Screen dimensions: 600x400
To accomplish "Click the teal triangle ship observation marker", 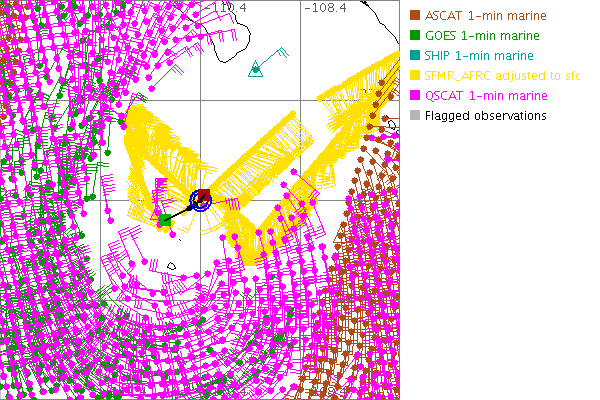I will point(256,69).
